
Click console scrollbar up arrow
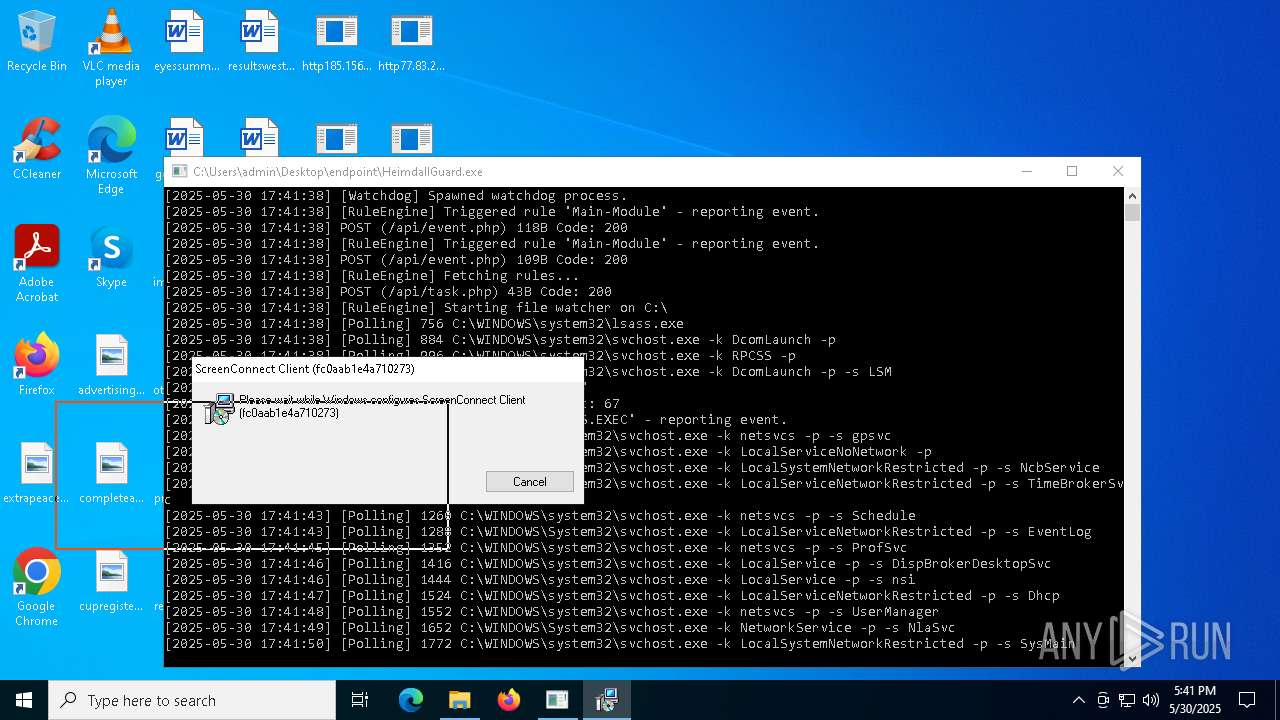click(1132, 195)
